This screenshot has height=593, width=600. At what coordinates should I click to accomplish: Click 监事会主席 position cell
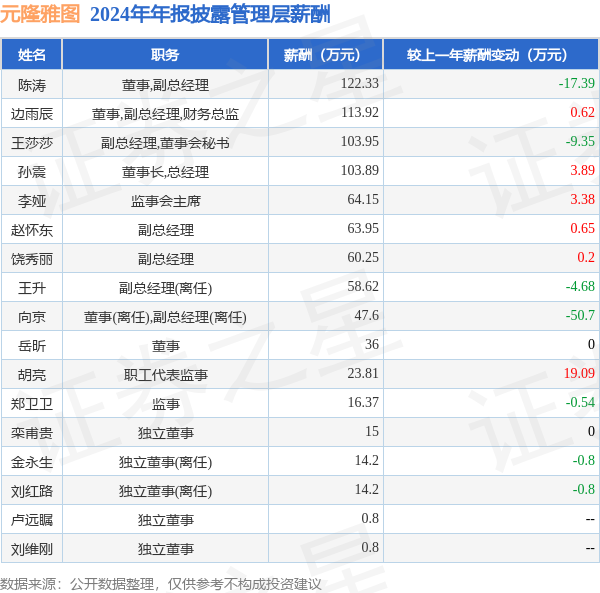click(x=165, y=201)
